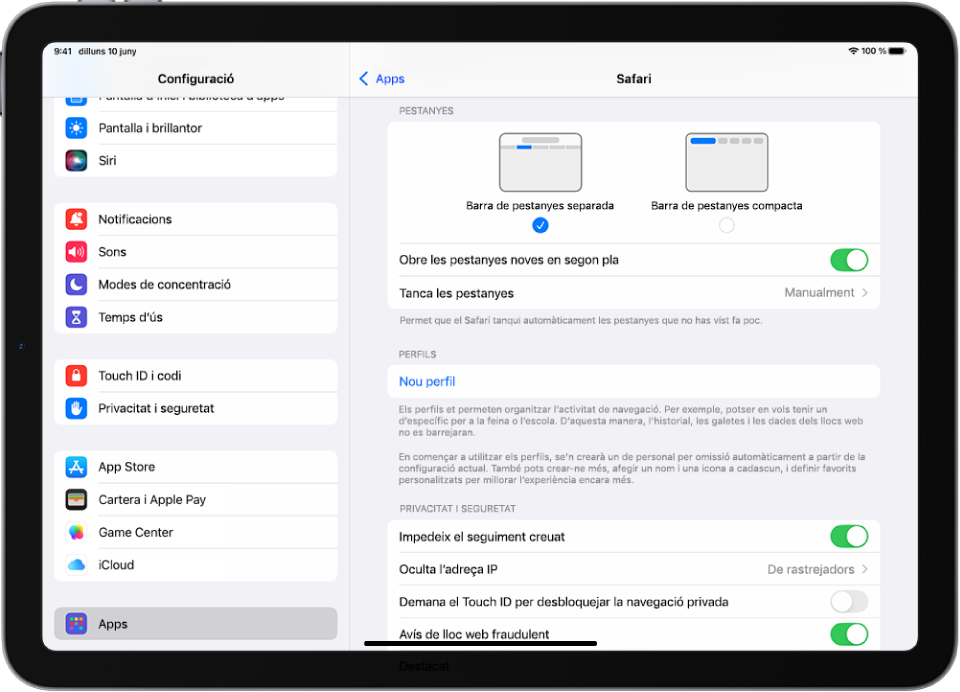Open Game Center settings
The width and height of the screenshot is (960, 692).
196,532
